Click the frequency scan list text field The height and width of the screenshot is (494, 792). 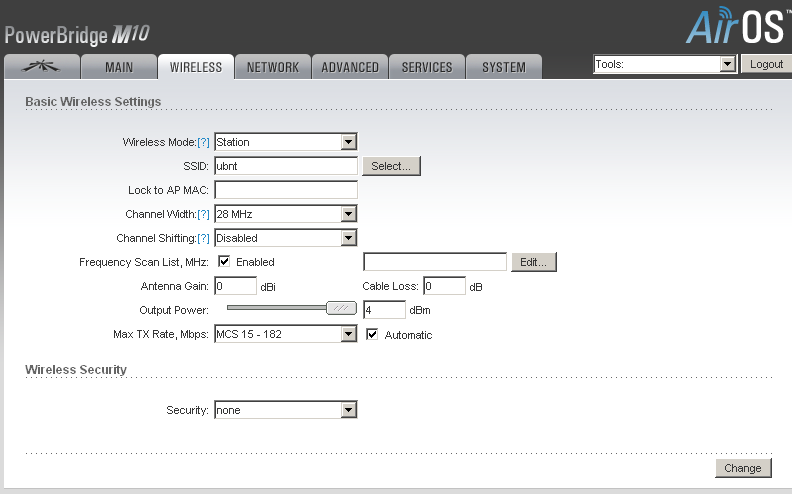[x=435, y=262]
